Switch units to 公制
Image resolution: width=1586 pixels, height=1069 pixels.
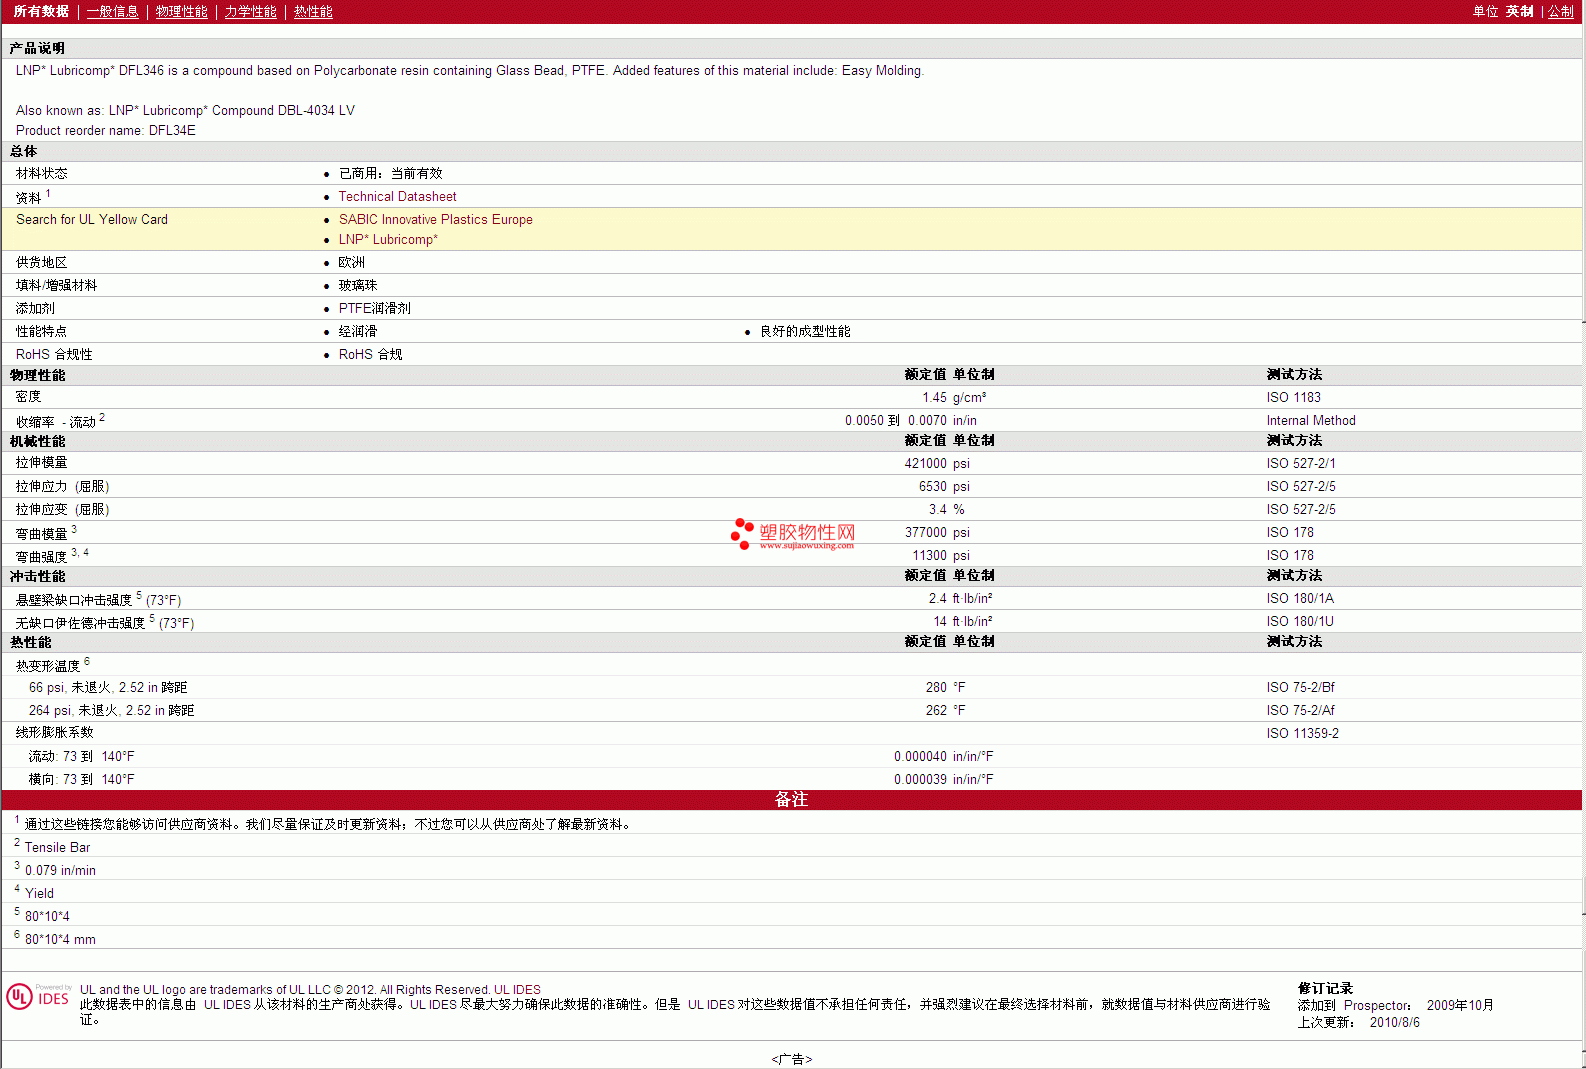coord(1561,12)
